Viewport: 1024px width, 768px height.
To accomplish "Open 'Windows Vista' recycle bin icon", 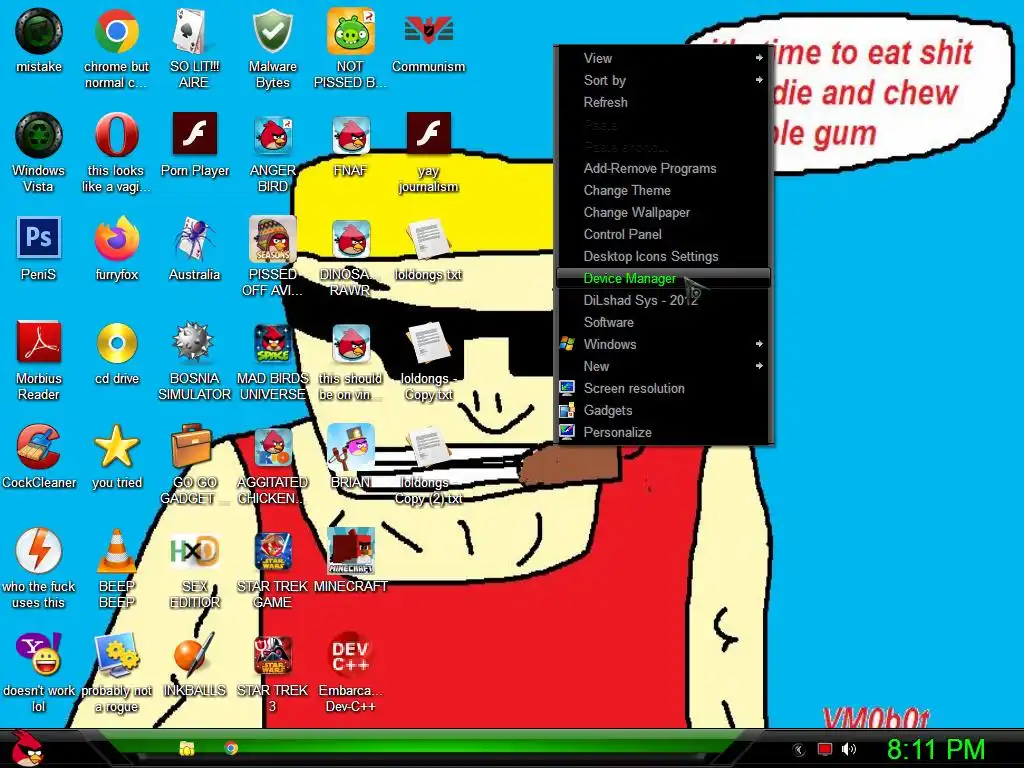I will (39, 135).
